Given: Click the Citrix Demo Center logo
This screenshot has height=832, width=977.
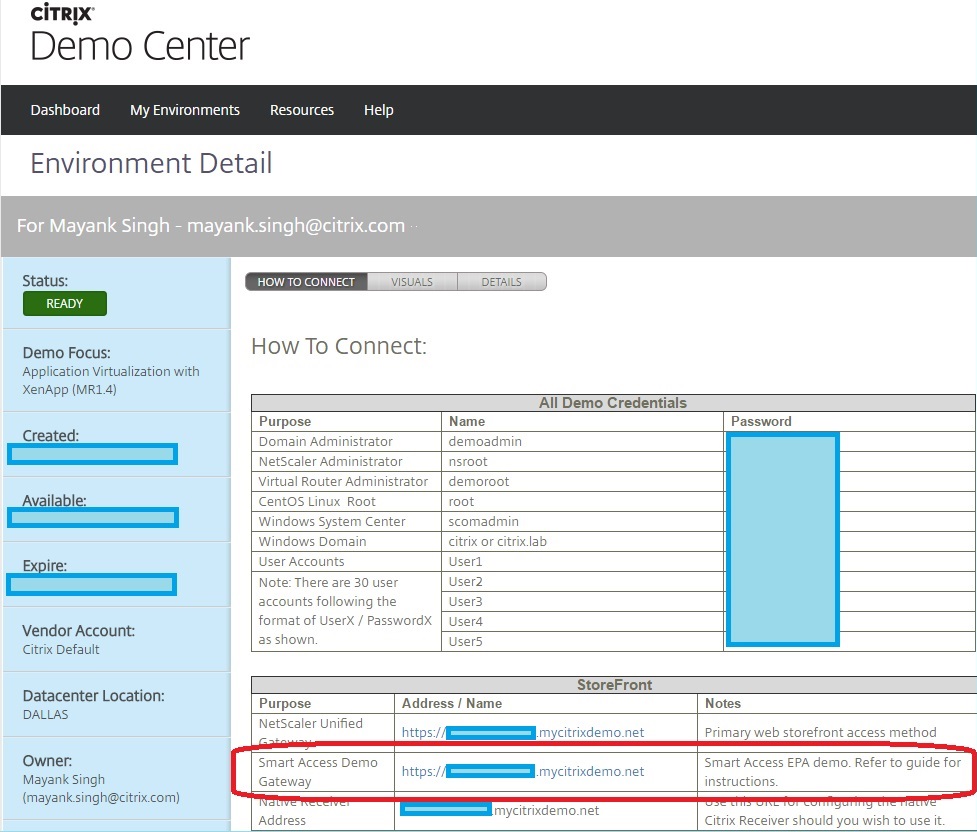Looking at the screenshot, I should pos(140,33).
